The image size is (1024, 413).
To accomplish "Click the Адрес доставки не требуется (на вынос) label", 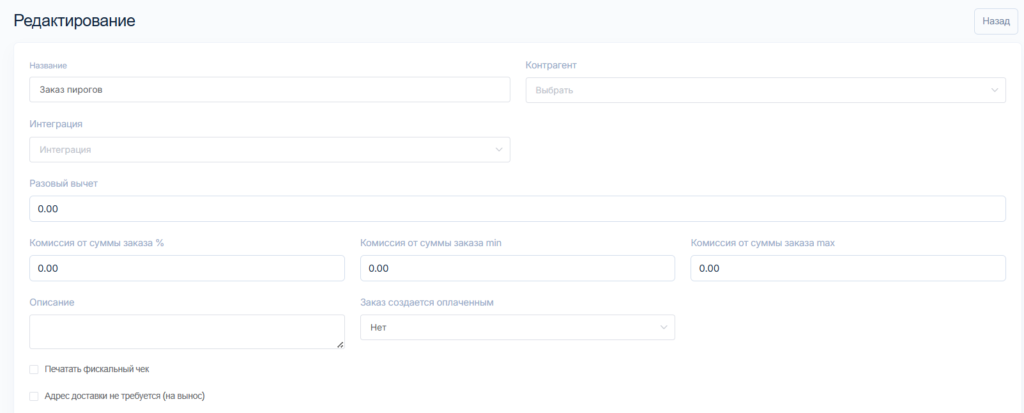I will pos(124,396).
